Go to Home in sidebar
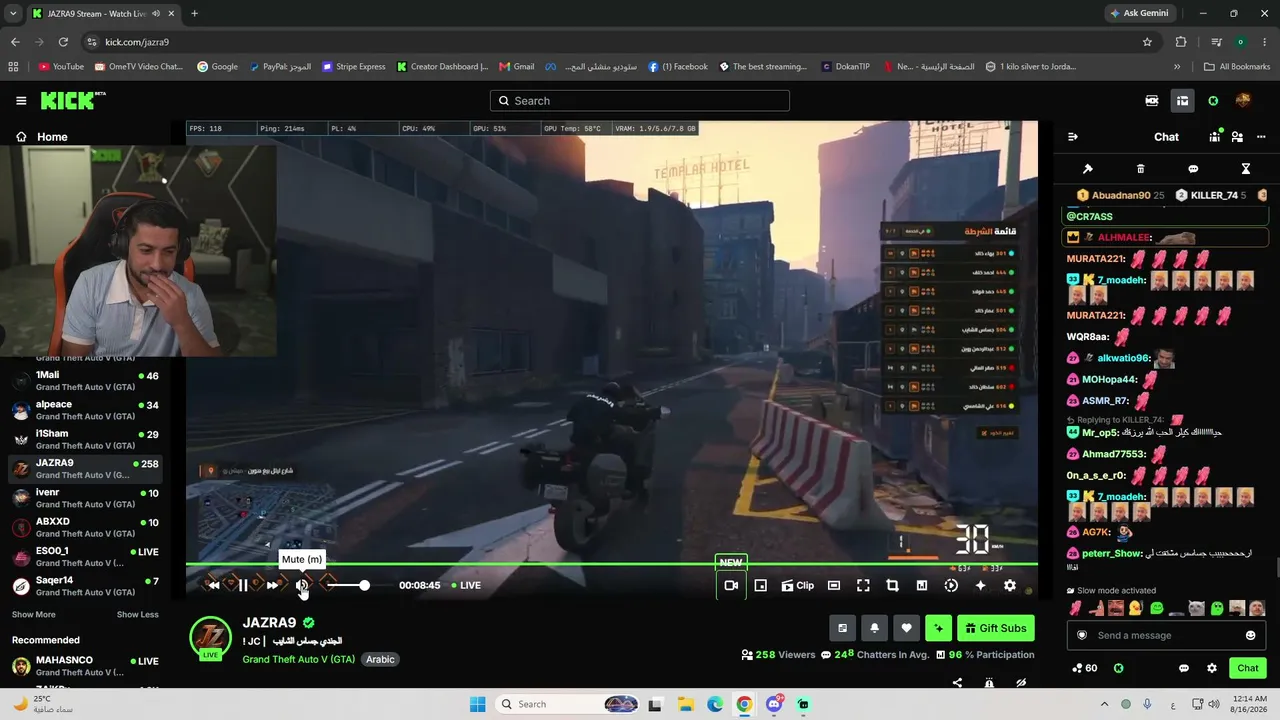 pyautogui.click(x=41, y=137)
